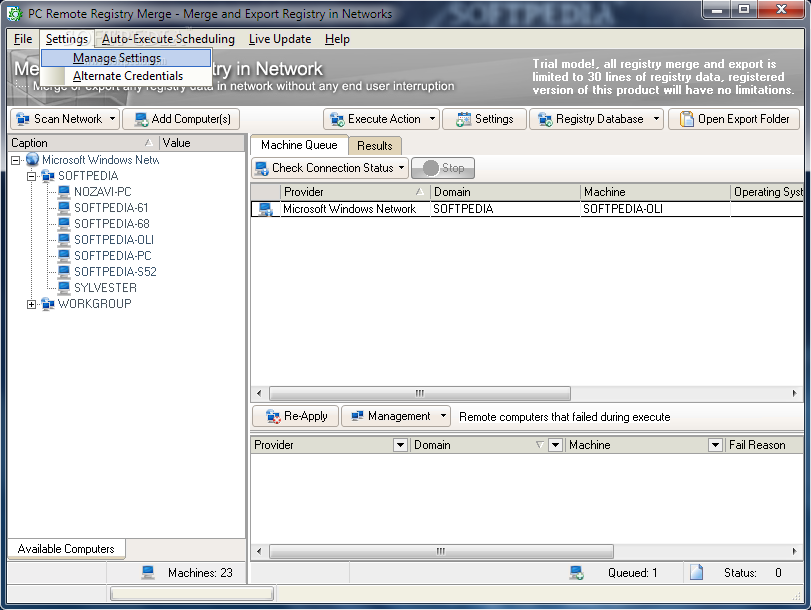Open the Live Update menu
The image size is (811, 610).
(280, 39)
